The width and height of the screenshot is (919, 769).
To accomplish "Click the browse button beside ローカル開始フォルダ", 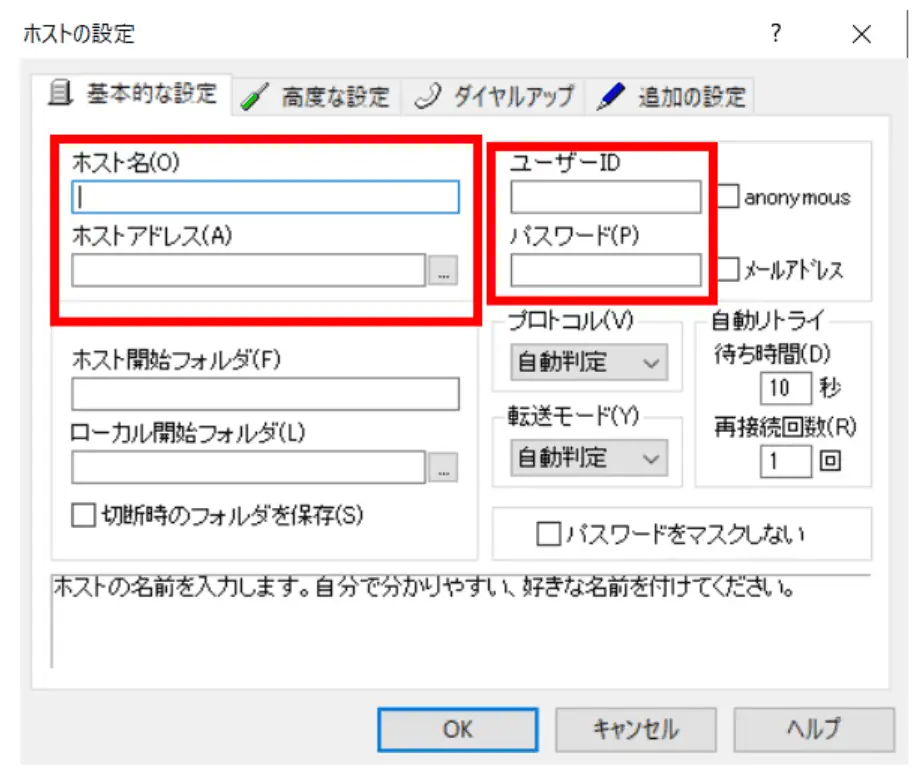I will pos(443,468).
